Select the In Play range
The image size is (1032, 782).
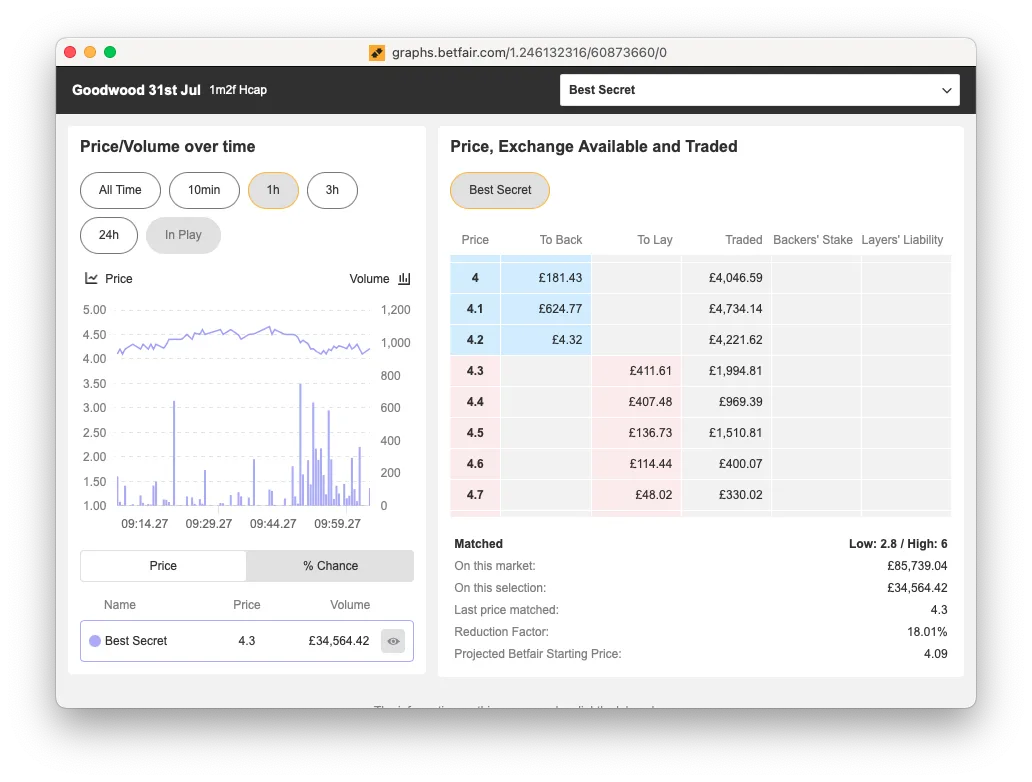click(x=183, y=235)
